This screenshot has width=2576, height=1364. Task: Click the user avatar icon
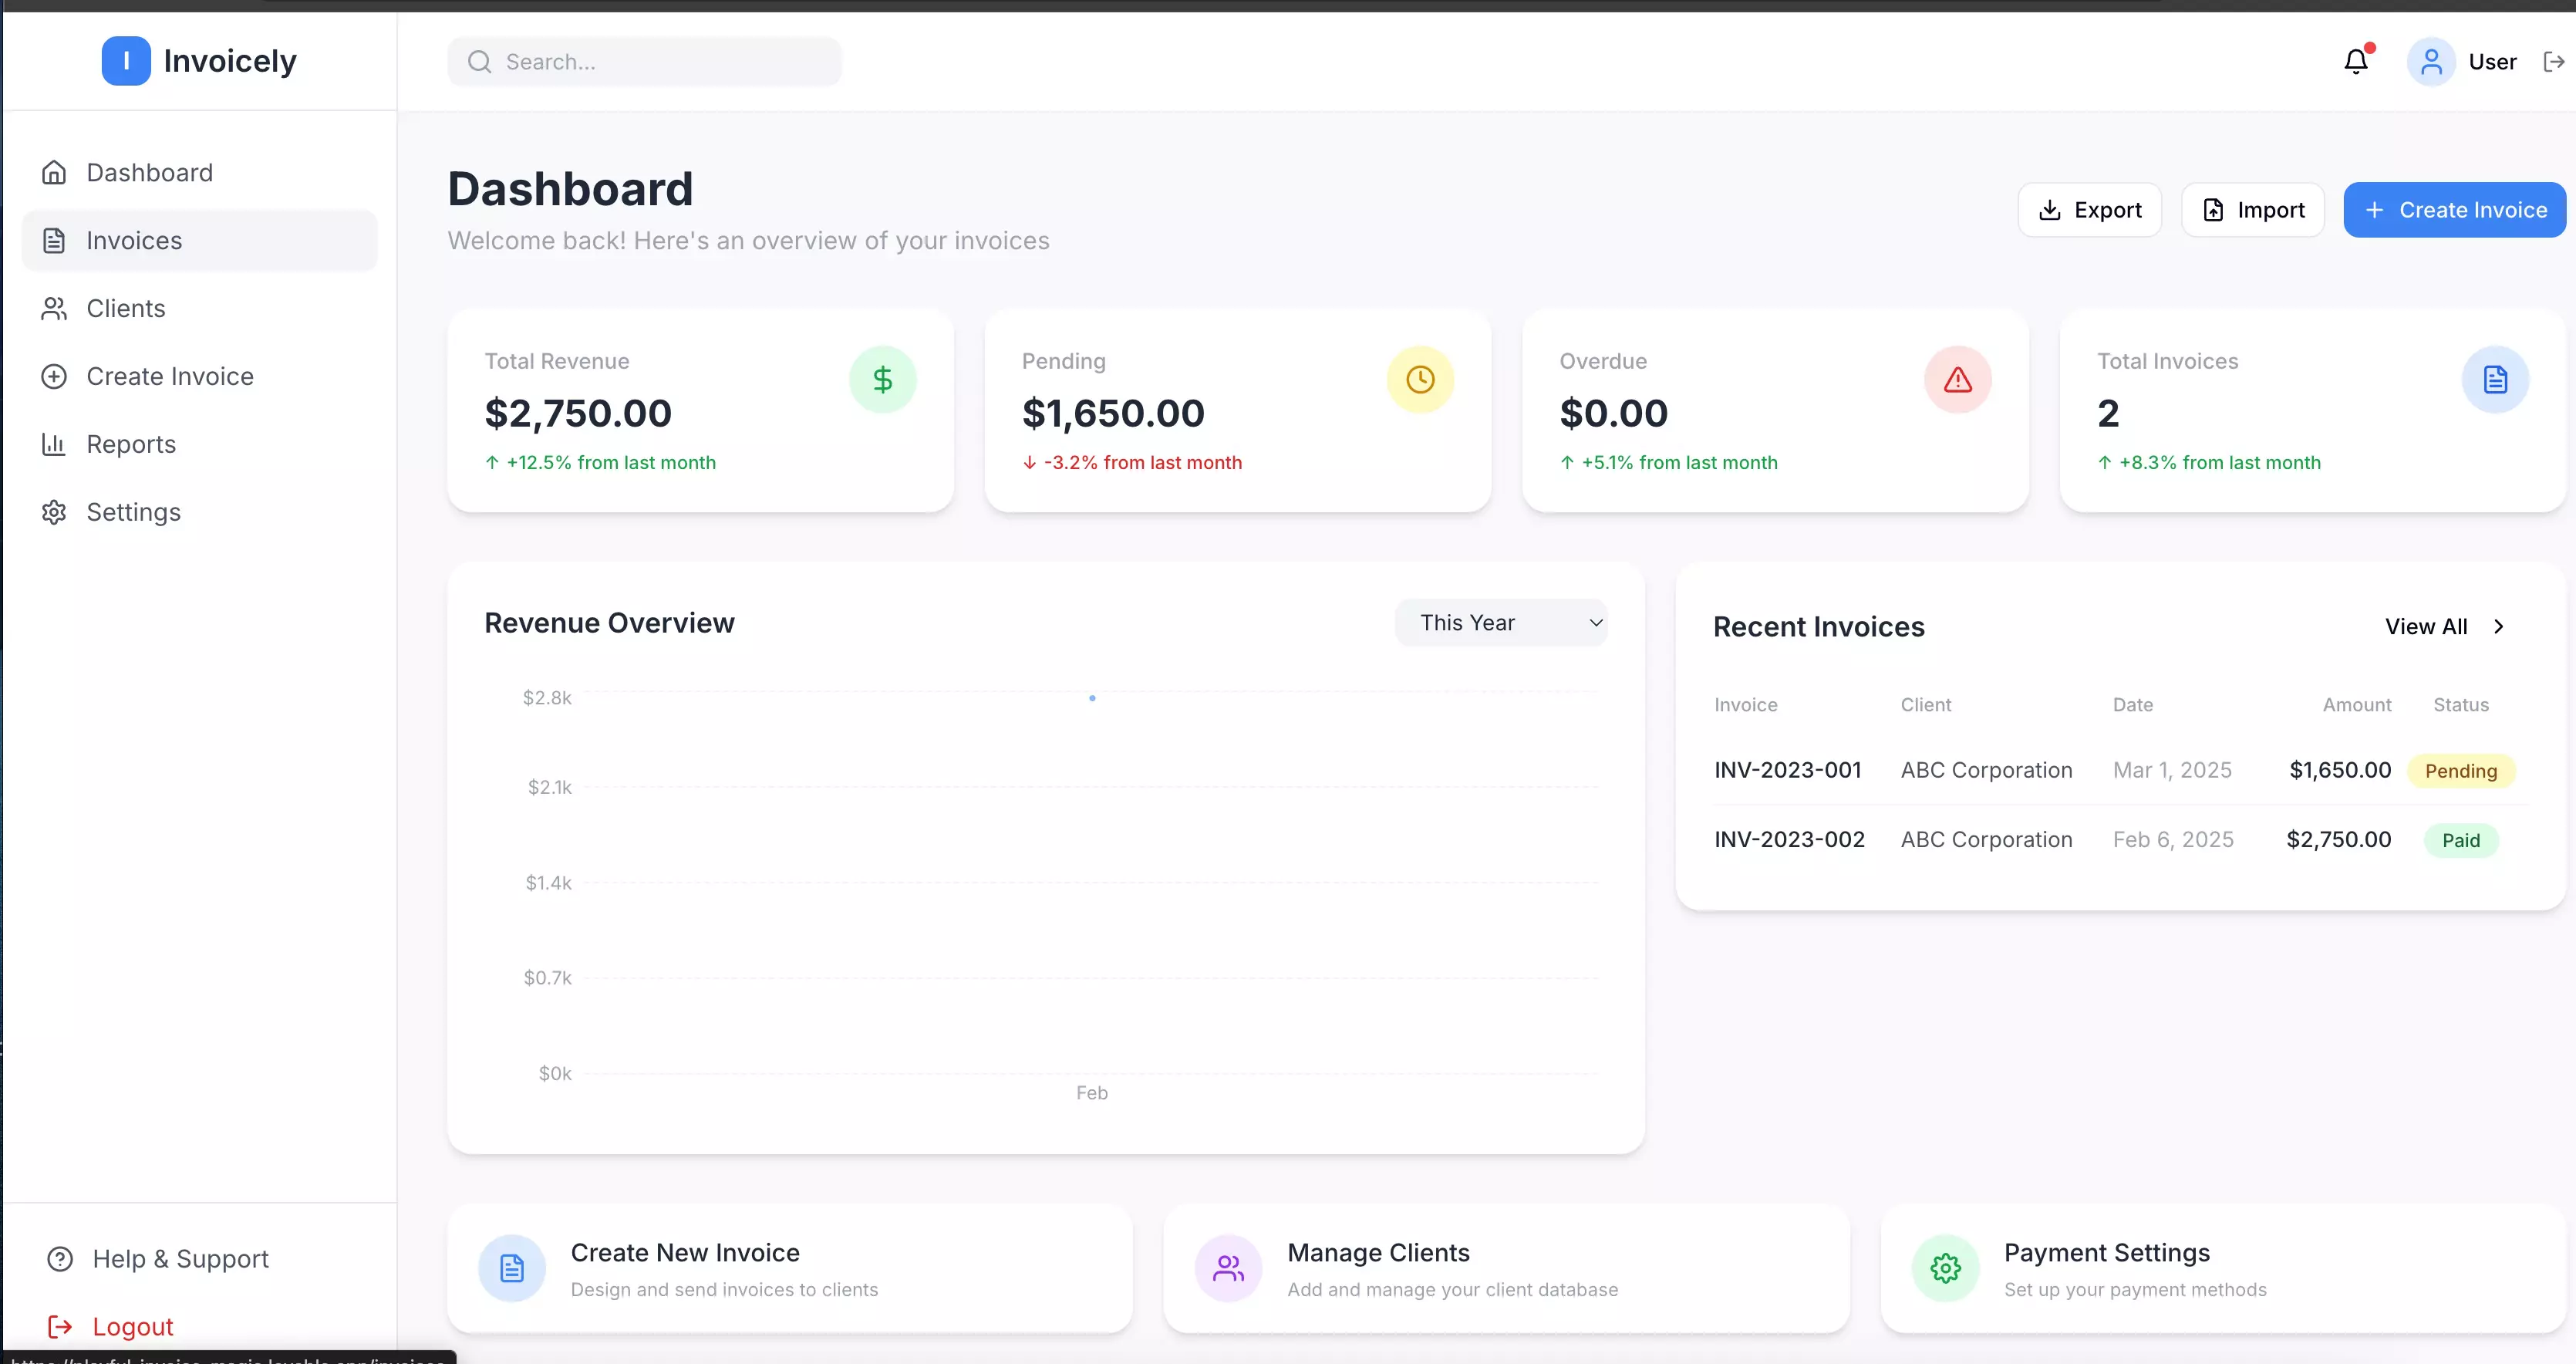click(2430, 62)
